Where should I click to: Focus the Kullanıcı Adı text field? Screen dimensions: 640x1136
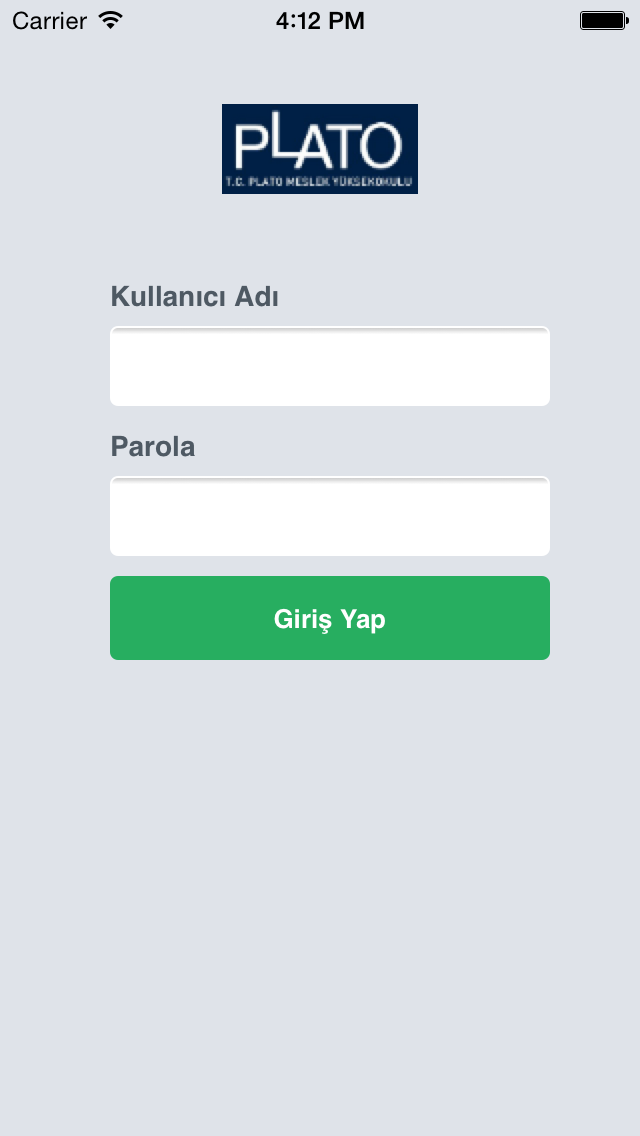tap(330, 366)
